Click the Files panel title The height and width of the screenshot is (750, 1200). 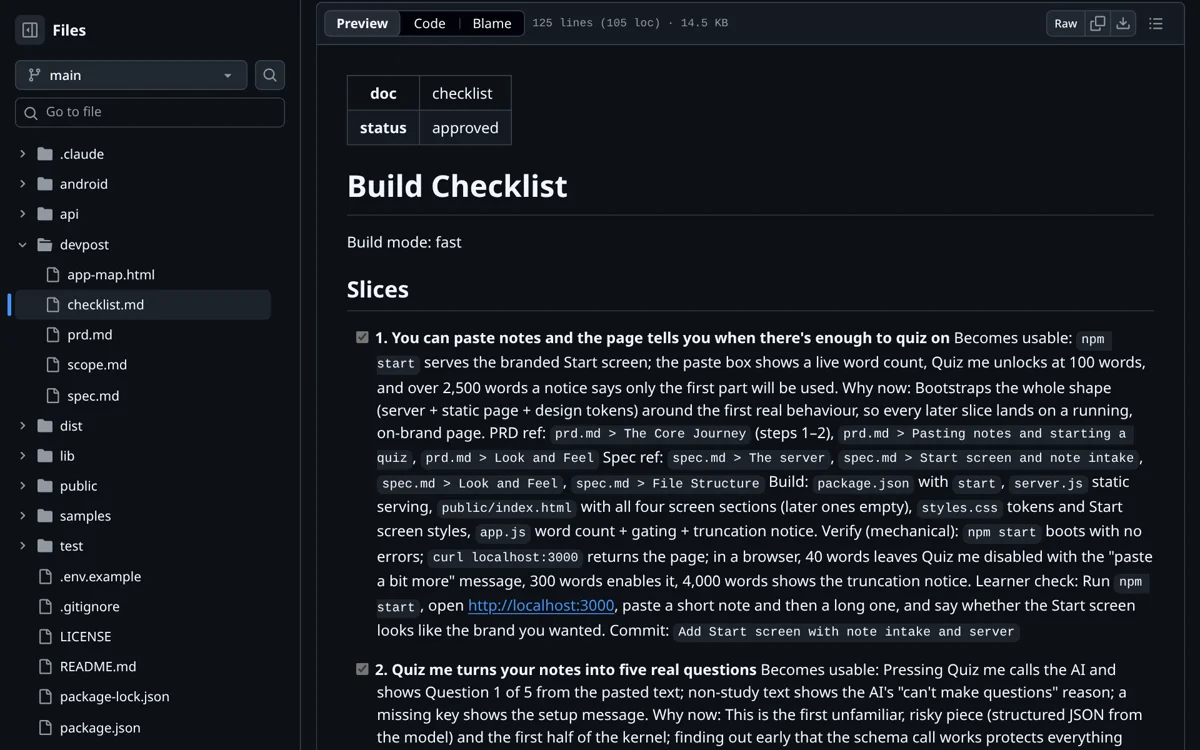[x=69, y=30]
